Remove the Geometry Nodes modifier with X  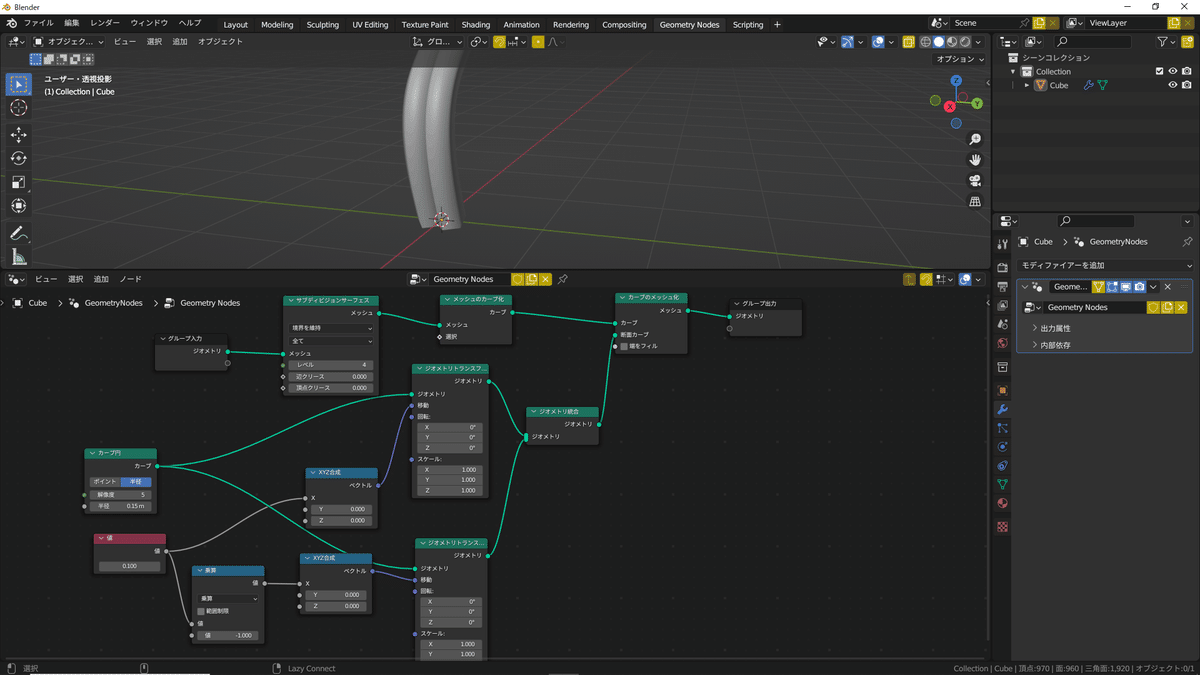pyautogui.click(x=1167, y=287)
